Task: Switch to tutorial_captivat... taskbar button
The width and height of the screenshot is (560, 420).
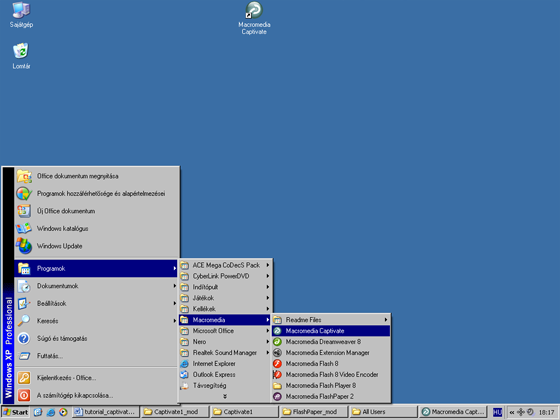Action: pos(105,412)
